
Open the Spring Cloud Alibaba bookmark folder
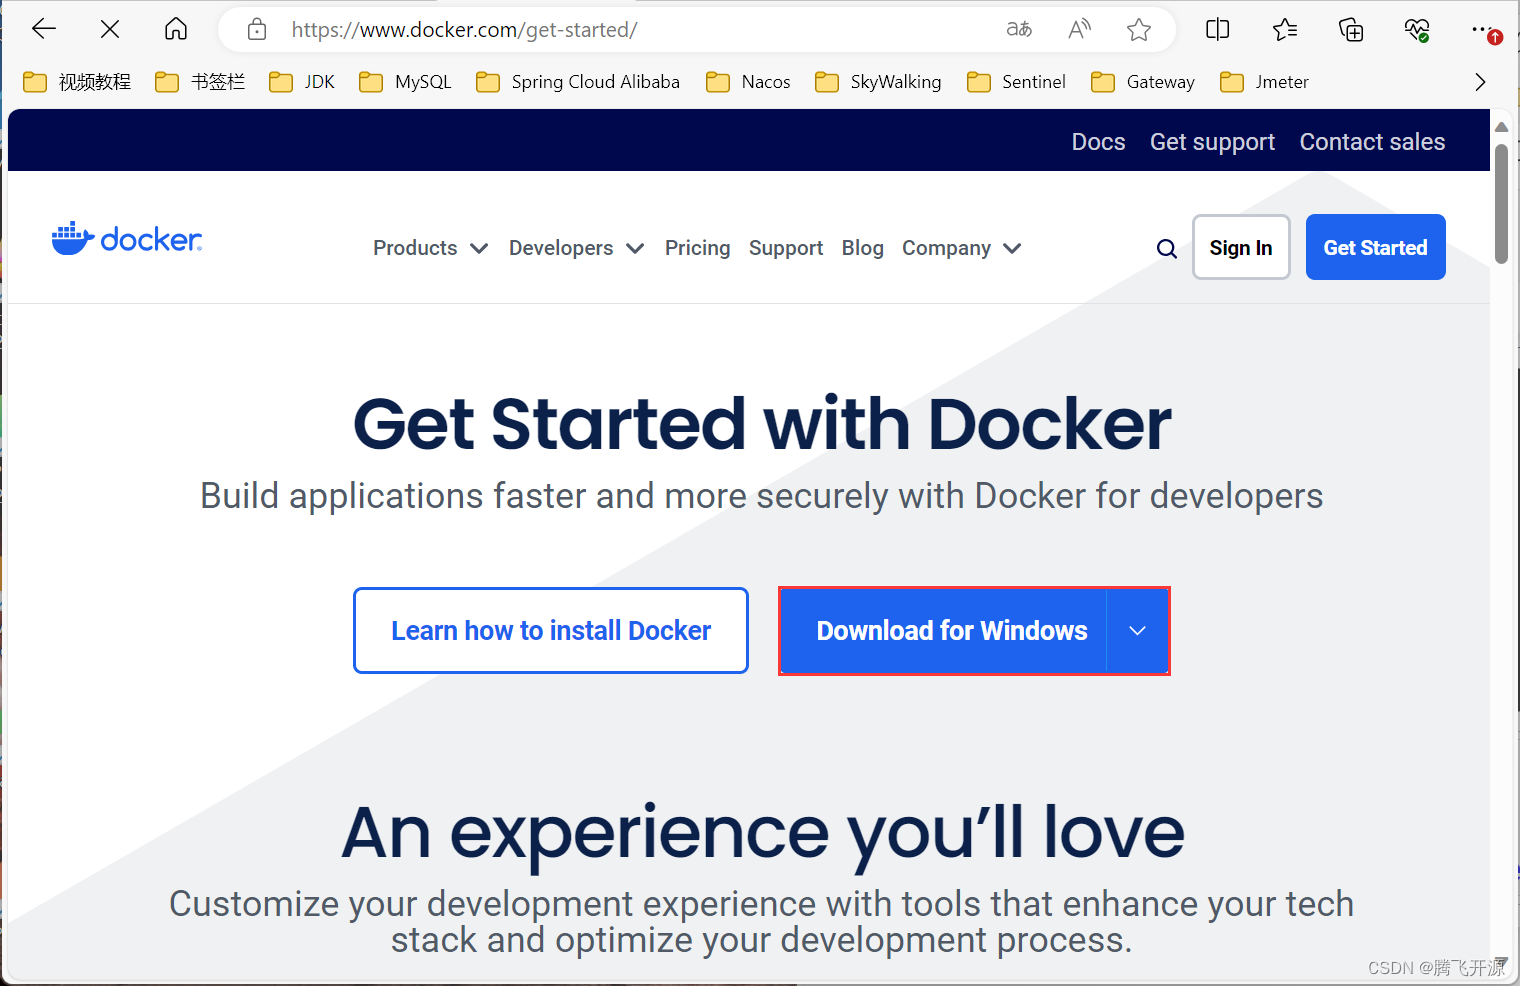click(578, 82)
